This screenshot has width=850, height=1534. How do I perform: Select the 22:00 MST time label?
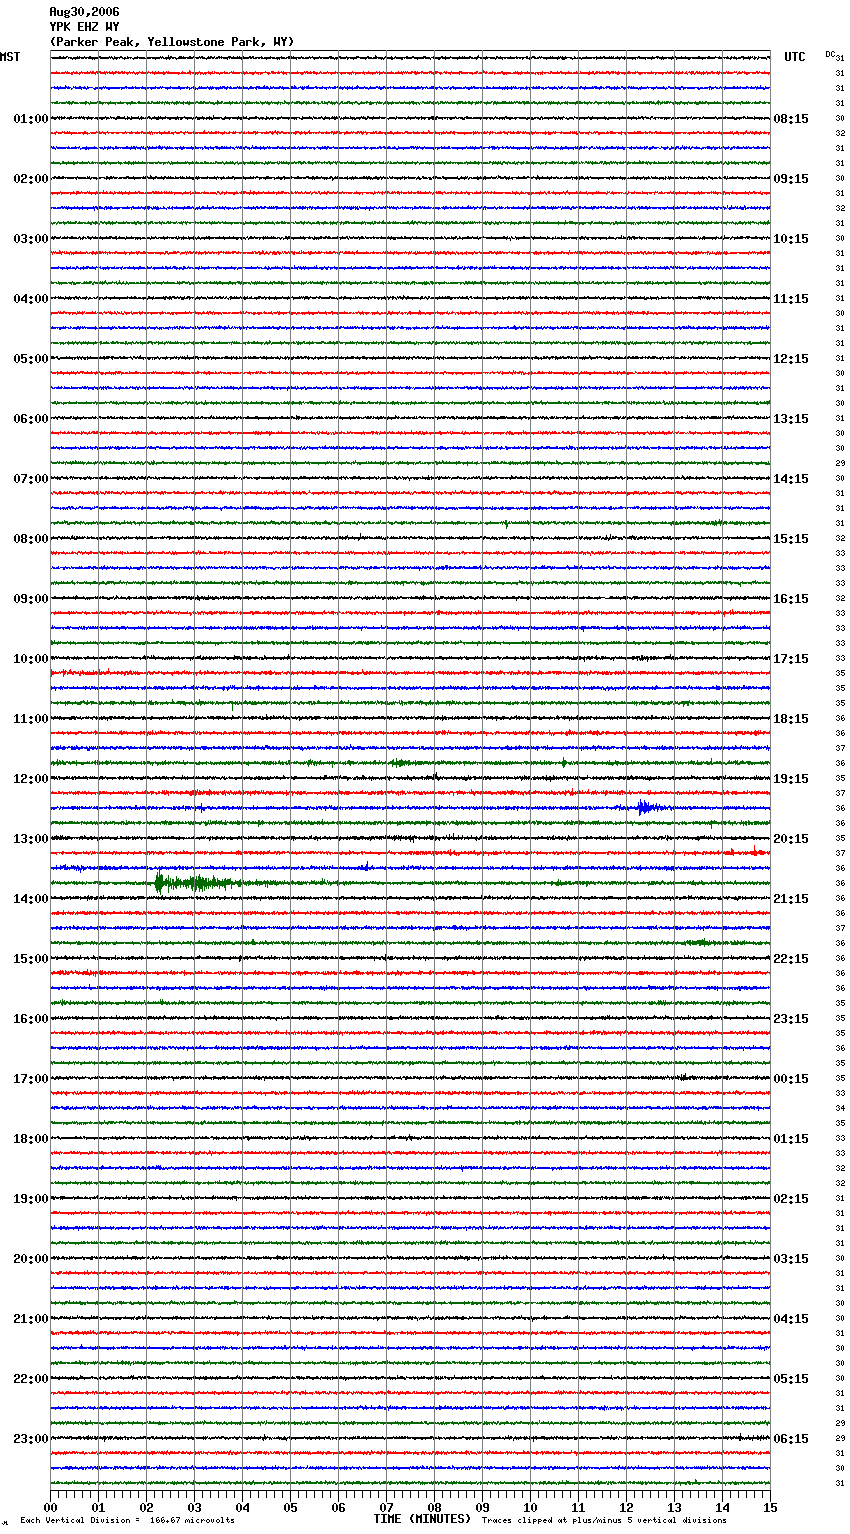pos(30,1379)
